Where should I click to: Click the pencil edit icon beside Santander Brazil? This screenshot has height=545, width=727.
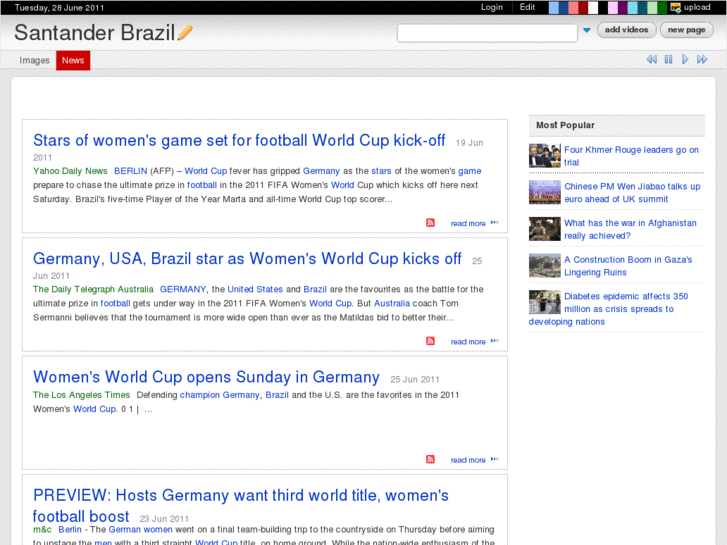[x=185, y=32]
